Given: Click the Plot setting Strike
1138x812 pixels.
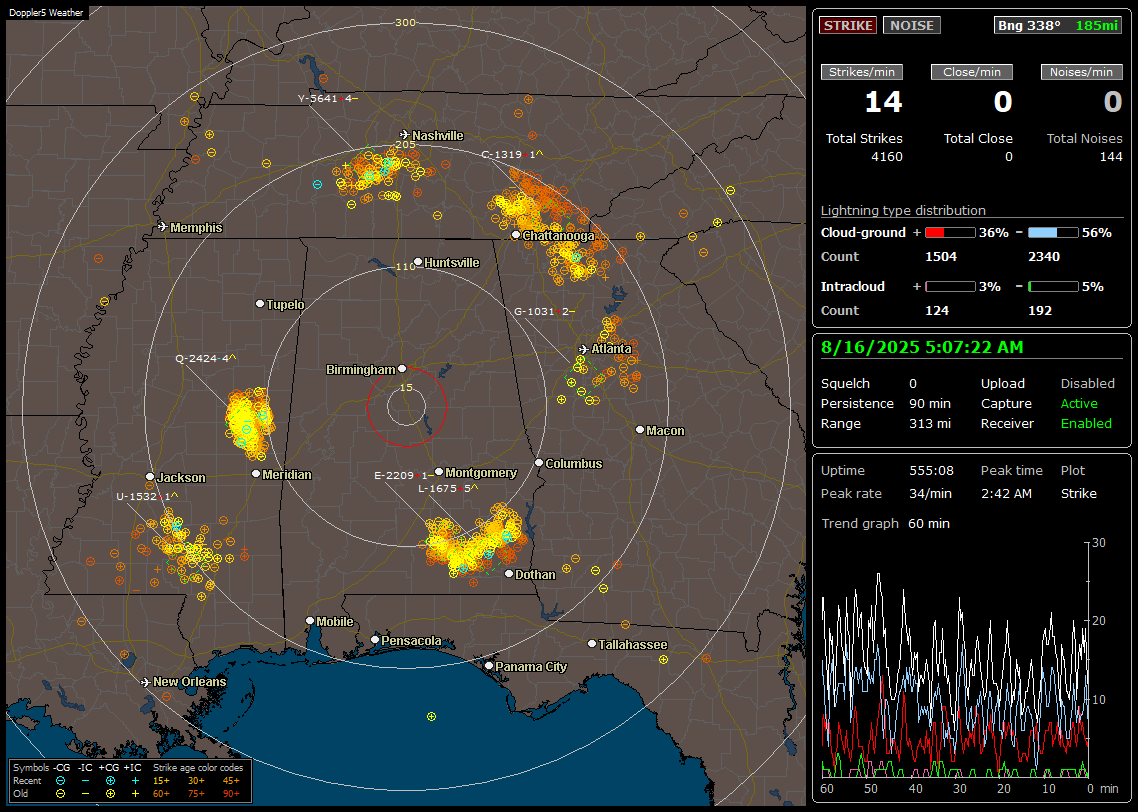Looking at the screenshot, I should click(x=1078, y=493).
